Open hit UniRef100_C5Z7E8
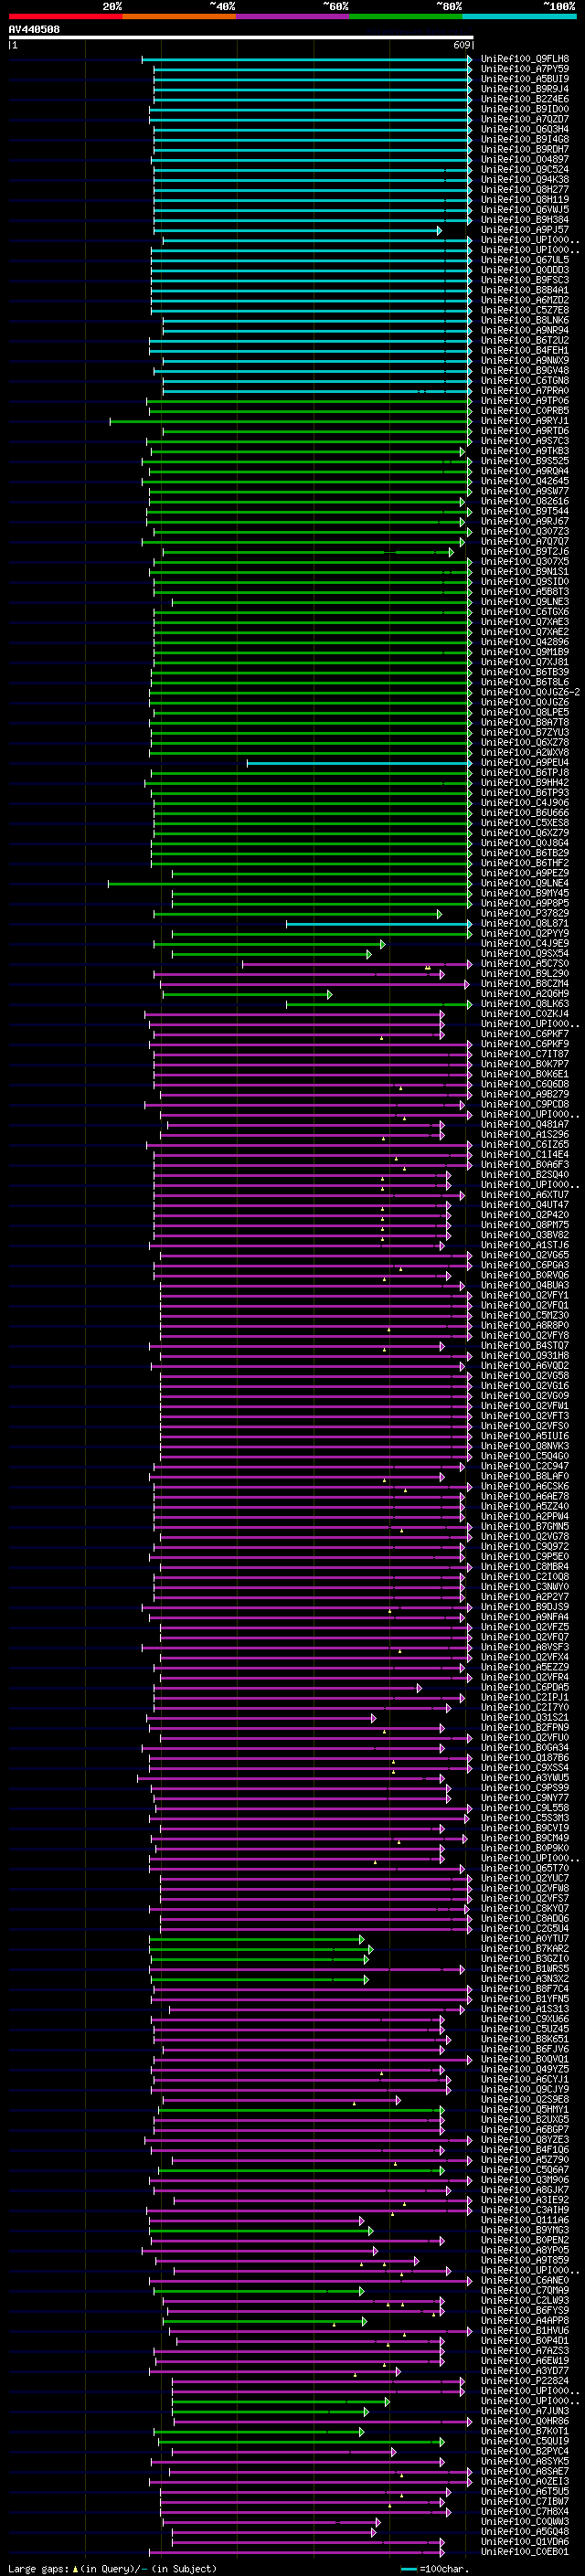This screenshot has height=2576, width=585. 525,310
